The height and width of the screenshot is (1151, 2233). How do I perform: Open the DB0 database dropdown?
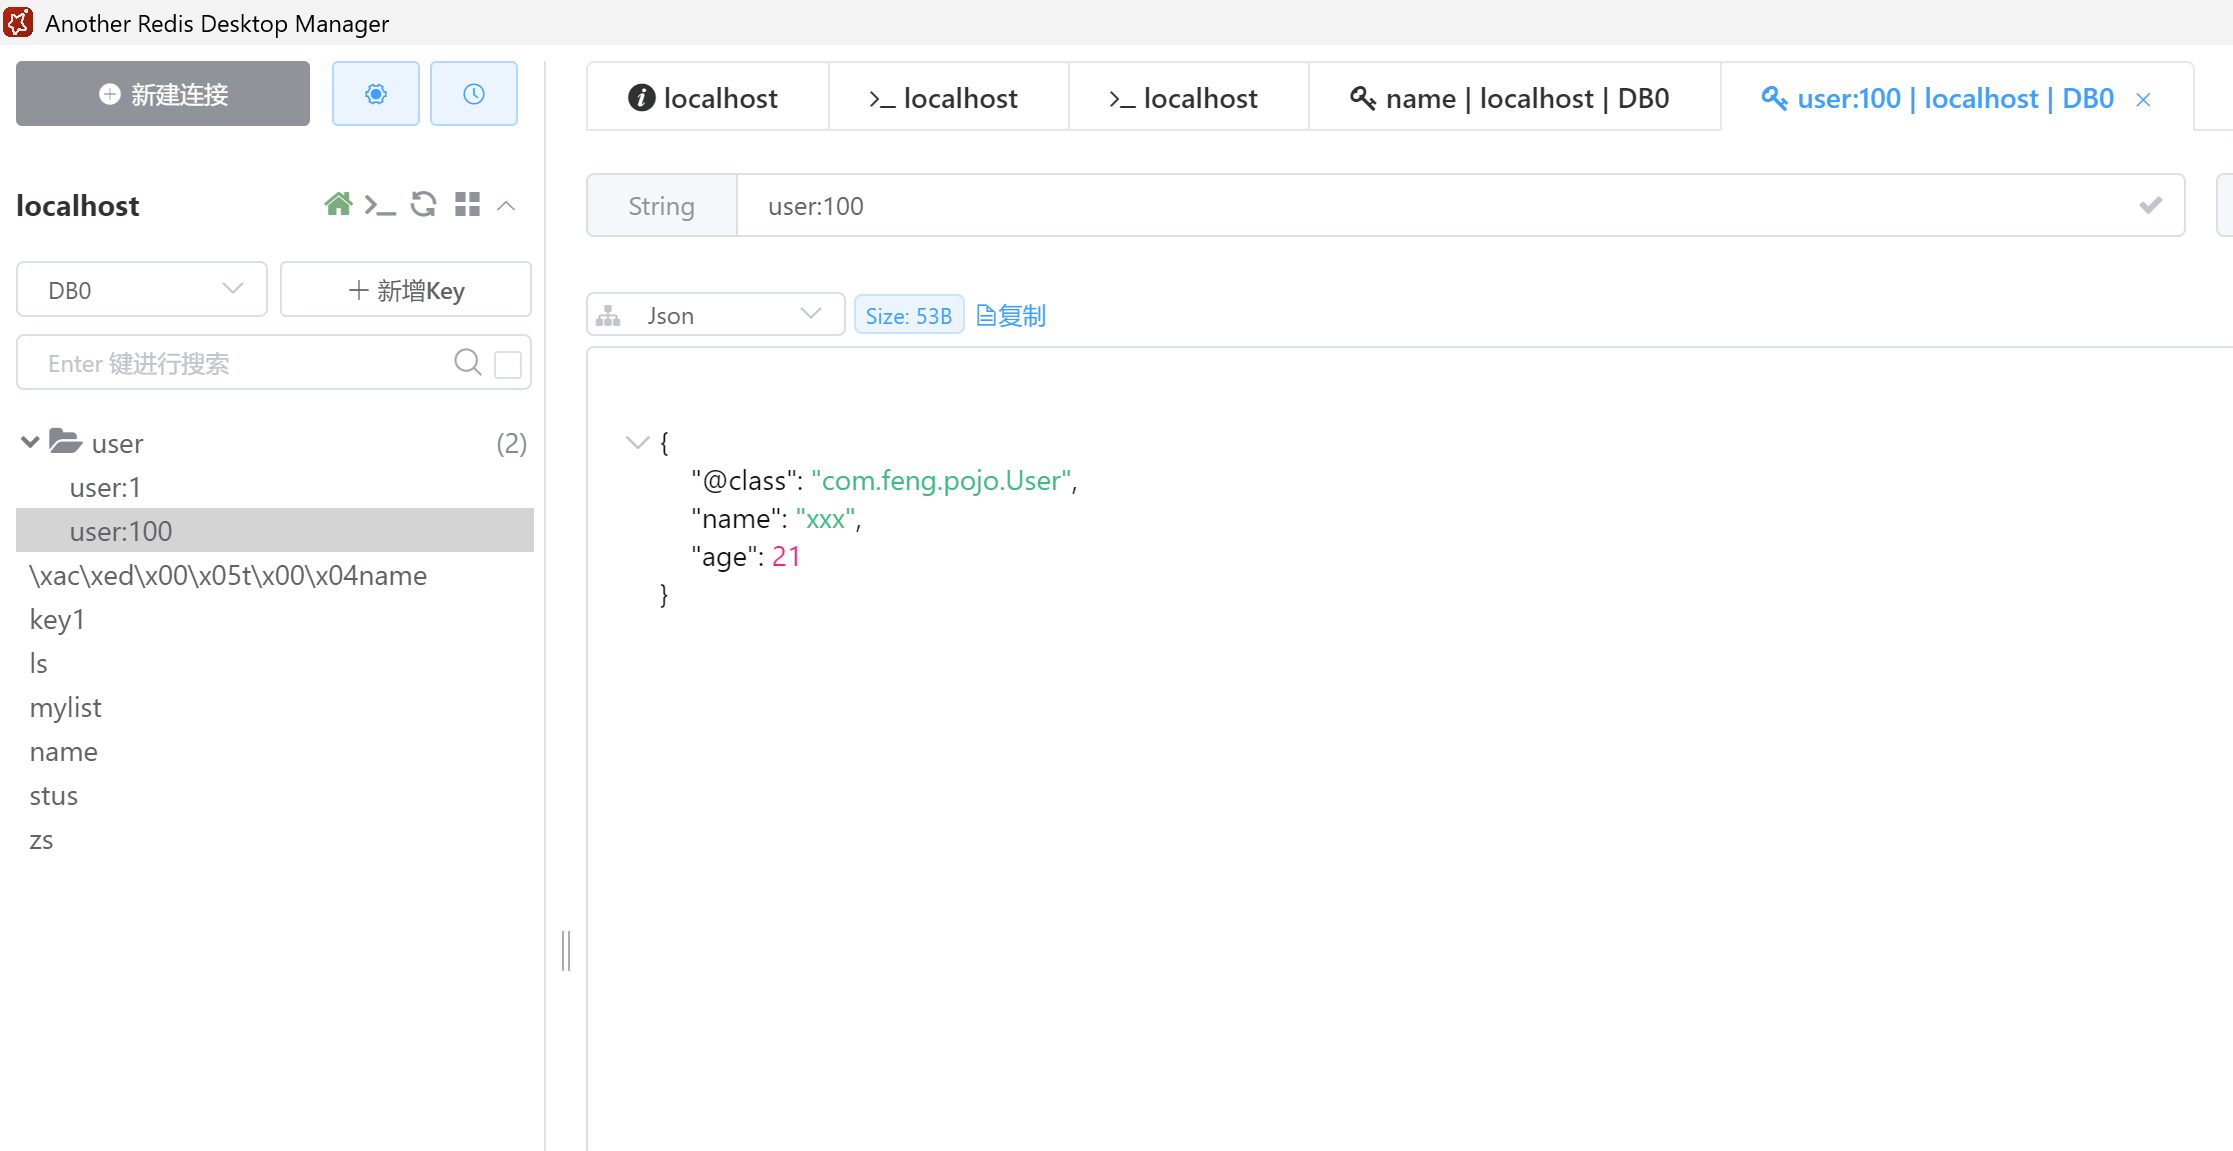click(142, 290)
